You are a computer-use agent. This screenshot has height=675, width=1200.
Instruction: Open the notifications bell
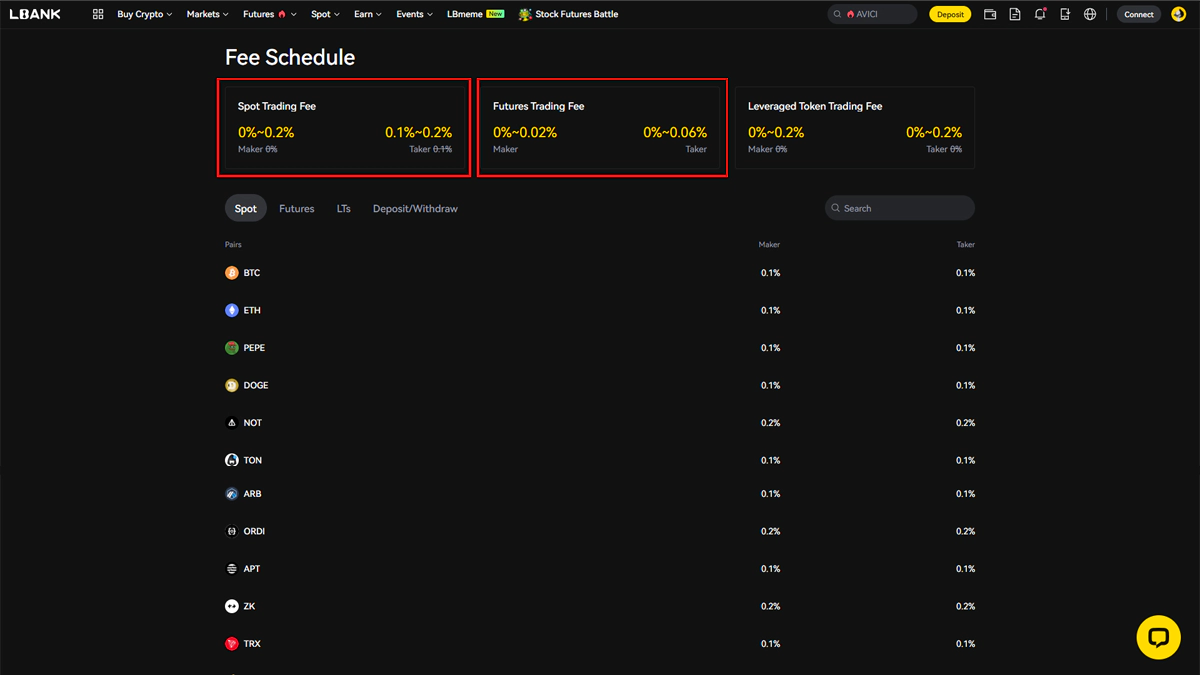pos(1040,14)
